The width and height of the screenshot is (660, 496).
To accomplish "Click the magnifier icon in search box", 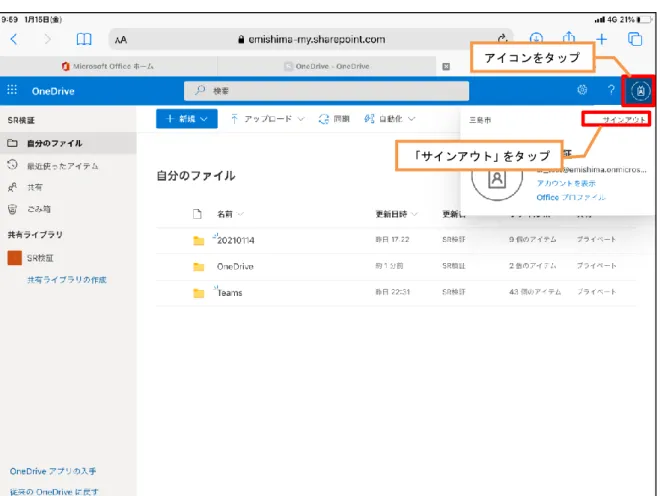I will (x=200, y=90).
